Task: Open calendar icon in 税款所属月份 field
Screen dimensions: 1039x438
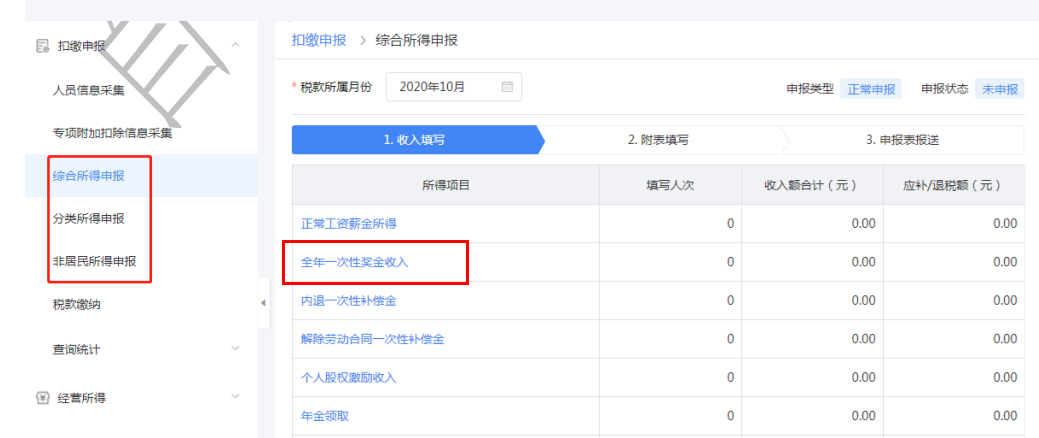Action: pyautogui.click(x=507, y=87)
